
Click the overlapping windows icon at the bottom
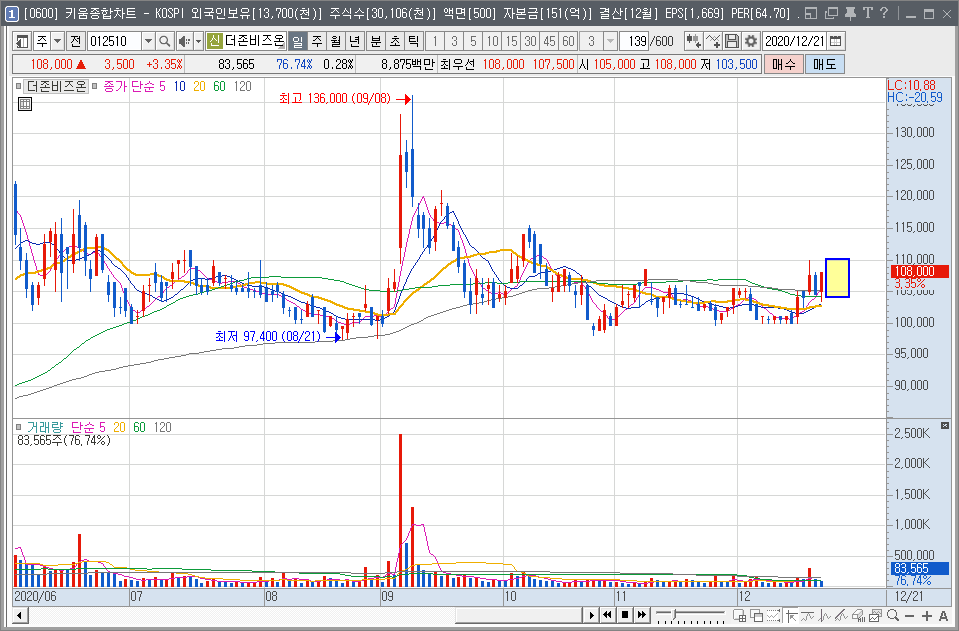tap(757, 615)
